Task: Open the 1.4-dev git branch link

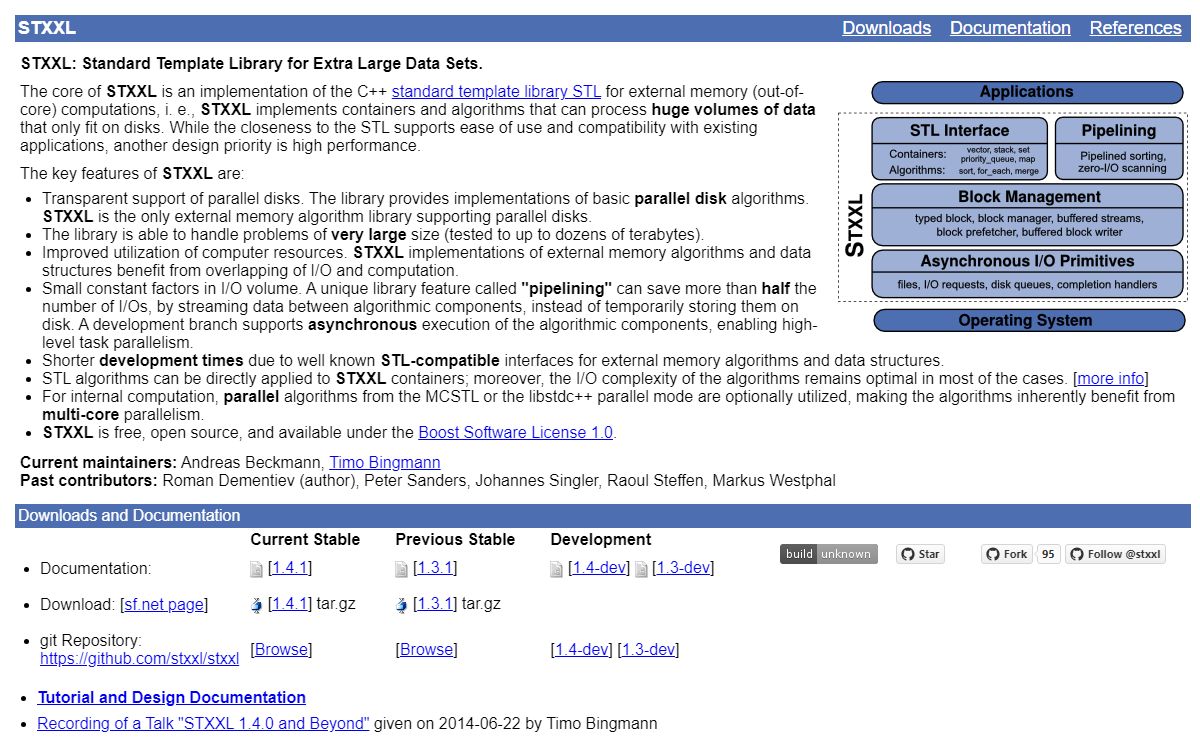Action: 581,650
